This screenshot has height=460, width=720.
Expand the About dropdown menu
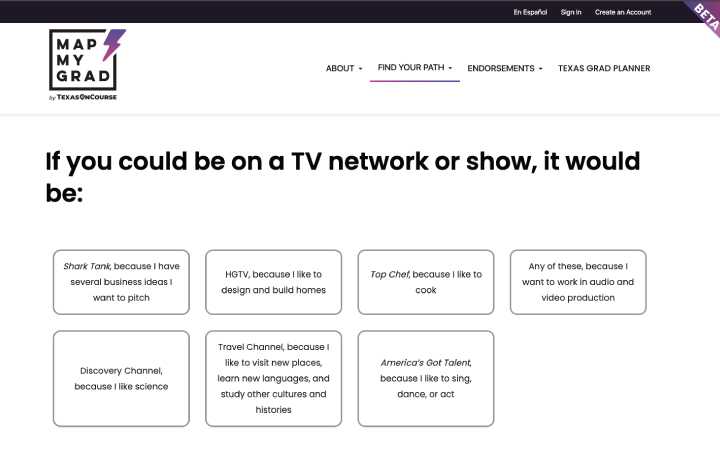344,69
